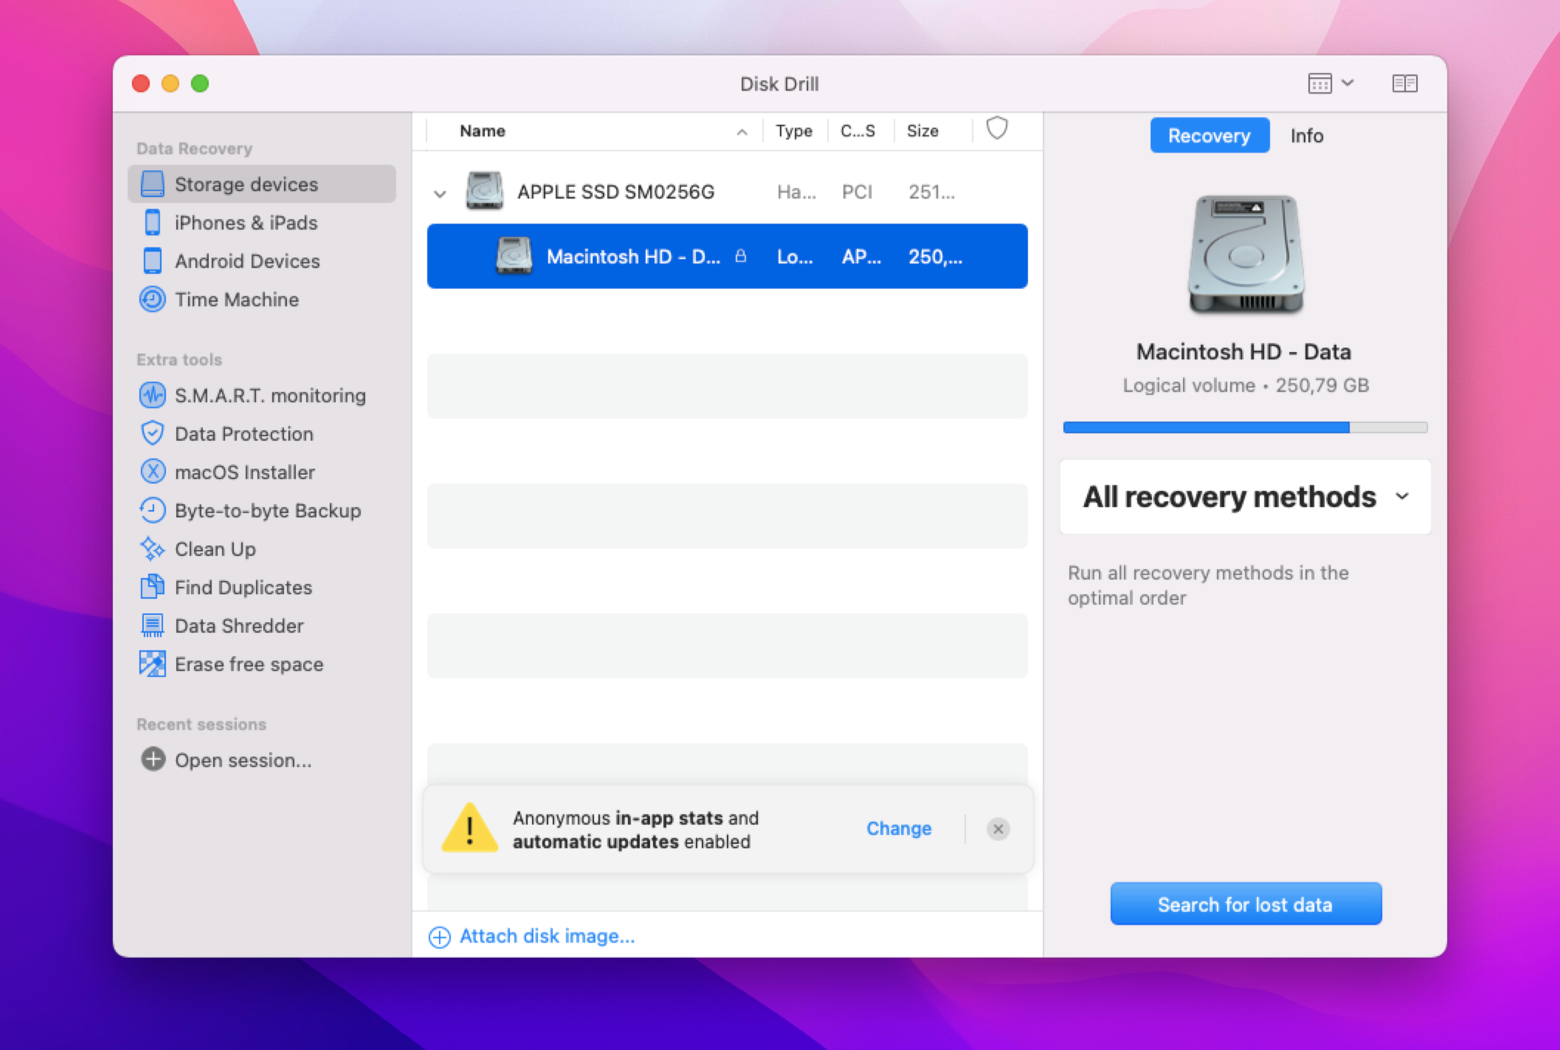Open the Time Machine recovery icon
1560x1050 pixels.
152,299
